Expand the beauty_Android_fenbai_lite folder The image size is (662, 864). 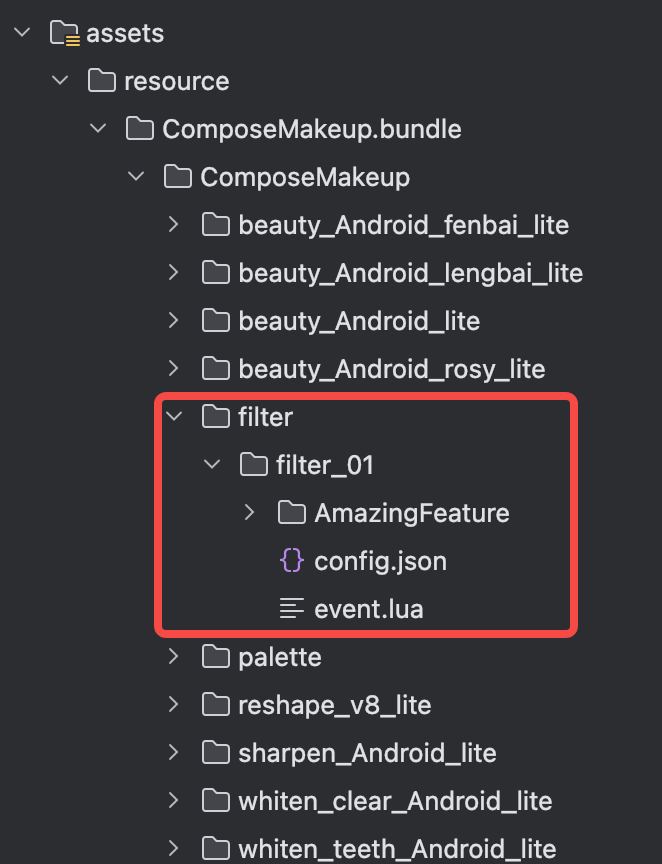coord(174,225)
